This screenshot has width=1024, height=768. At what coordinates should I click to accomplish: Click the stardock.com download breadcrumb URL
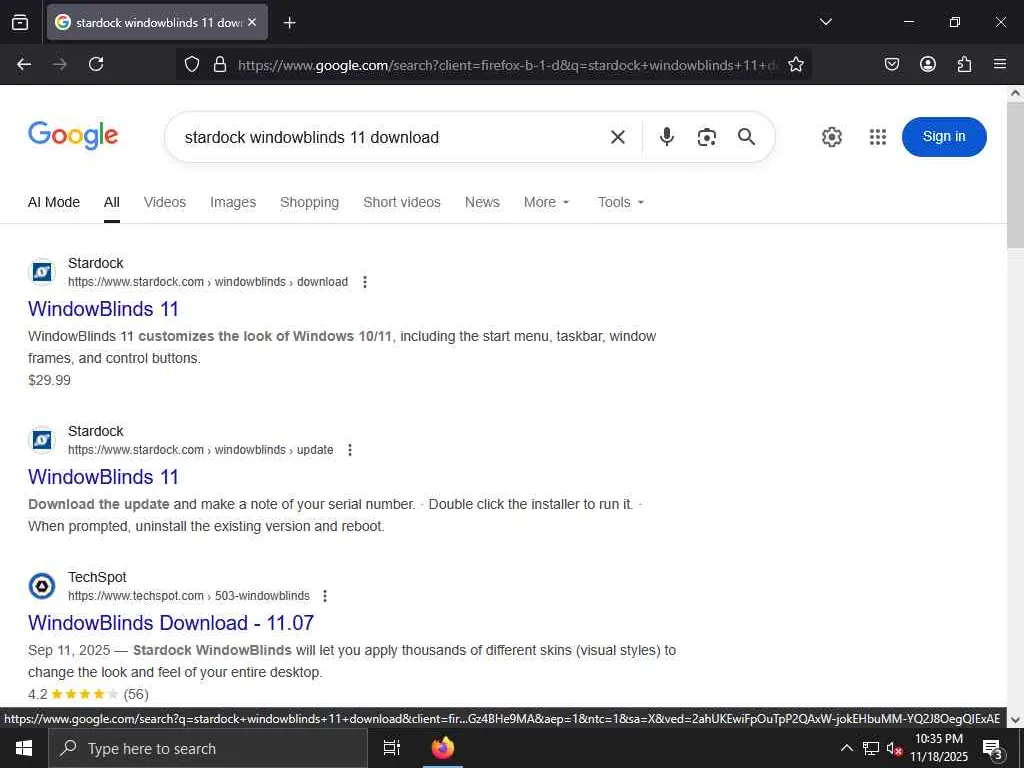208,282
